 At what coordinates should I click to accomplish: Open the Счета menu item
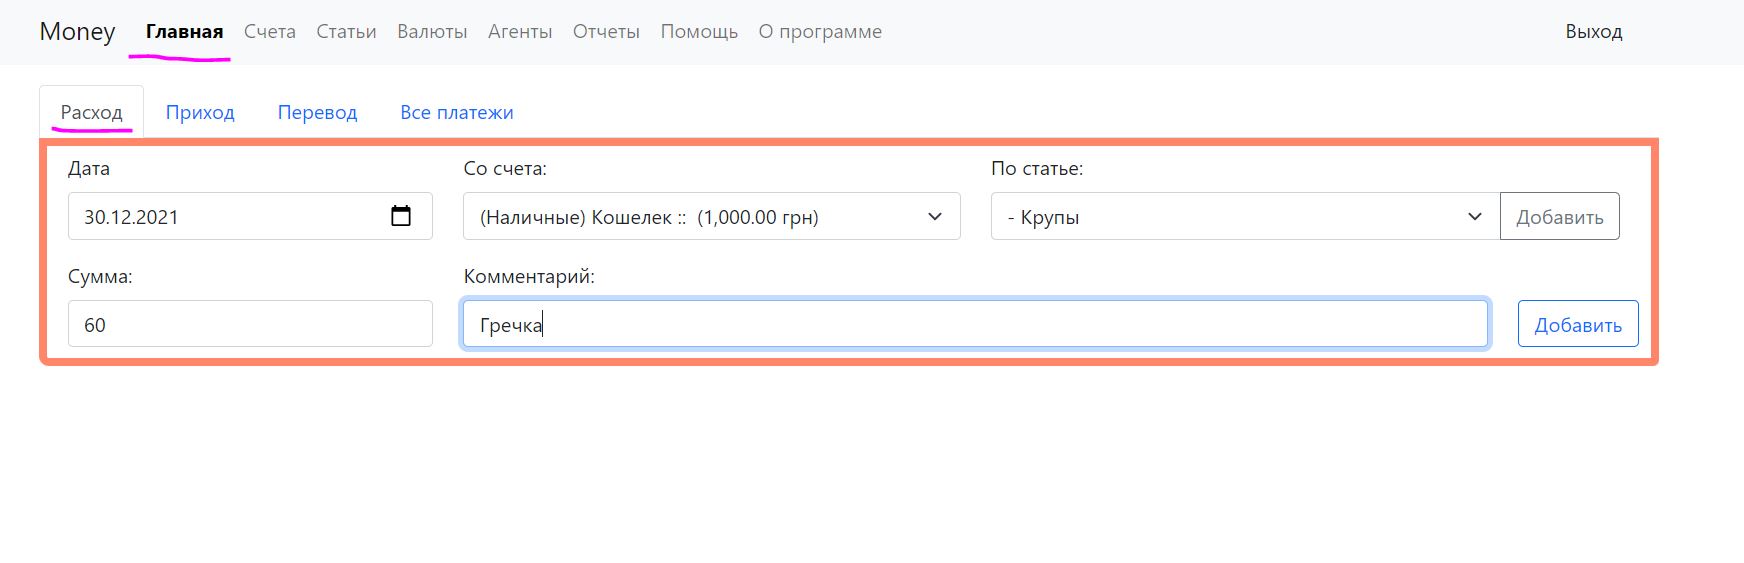click(x=269, y=32)
